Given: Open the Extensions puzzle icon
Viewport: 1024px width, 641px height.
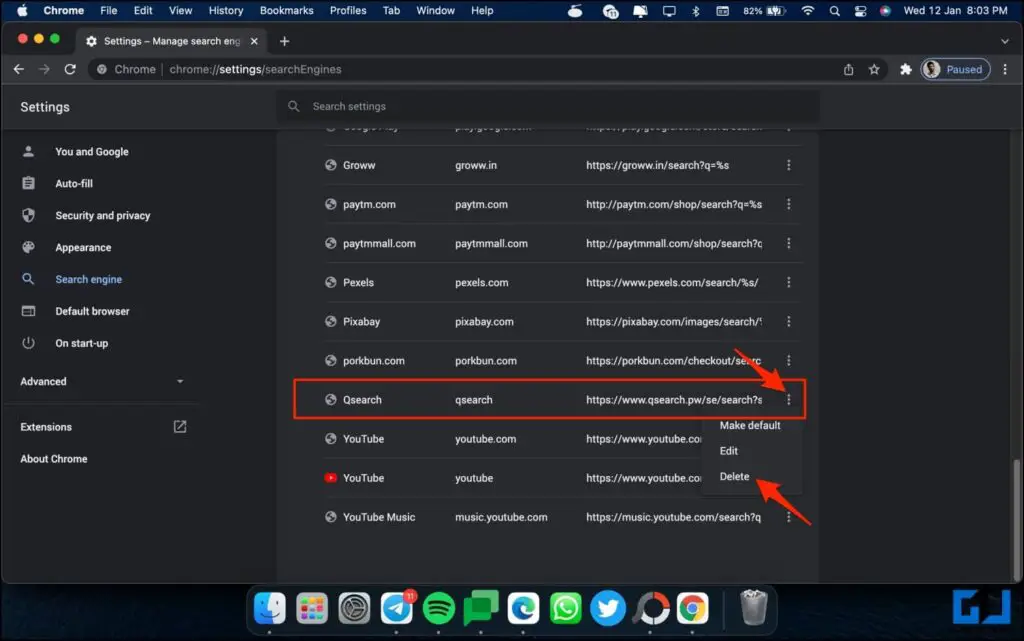Looking at the screenshot, I should pos(905,69).
